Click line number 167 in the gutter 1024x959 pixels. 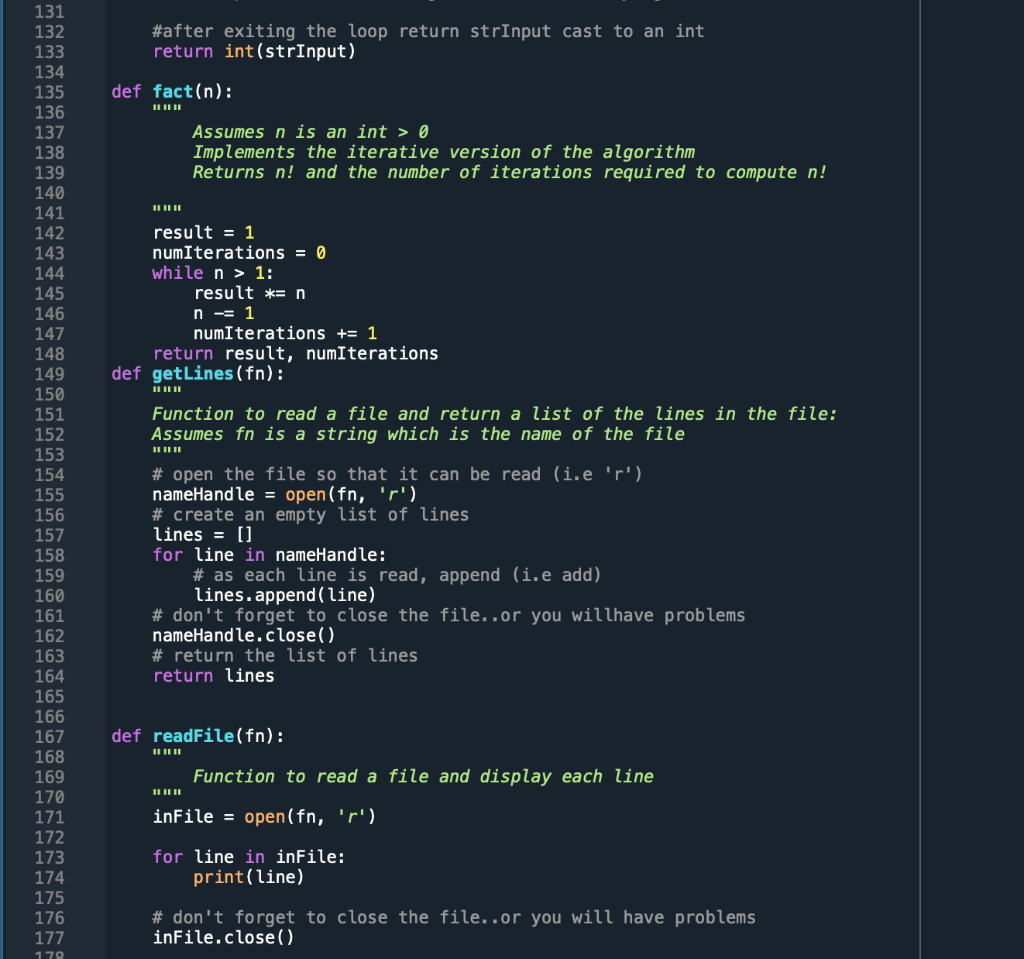(x=49, y=737)
